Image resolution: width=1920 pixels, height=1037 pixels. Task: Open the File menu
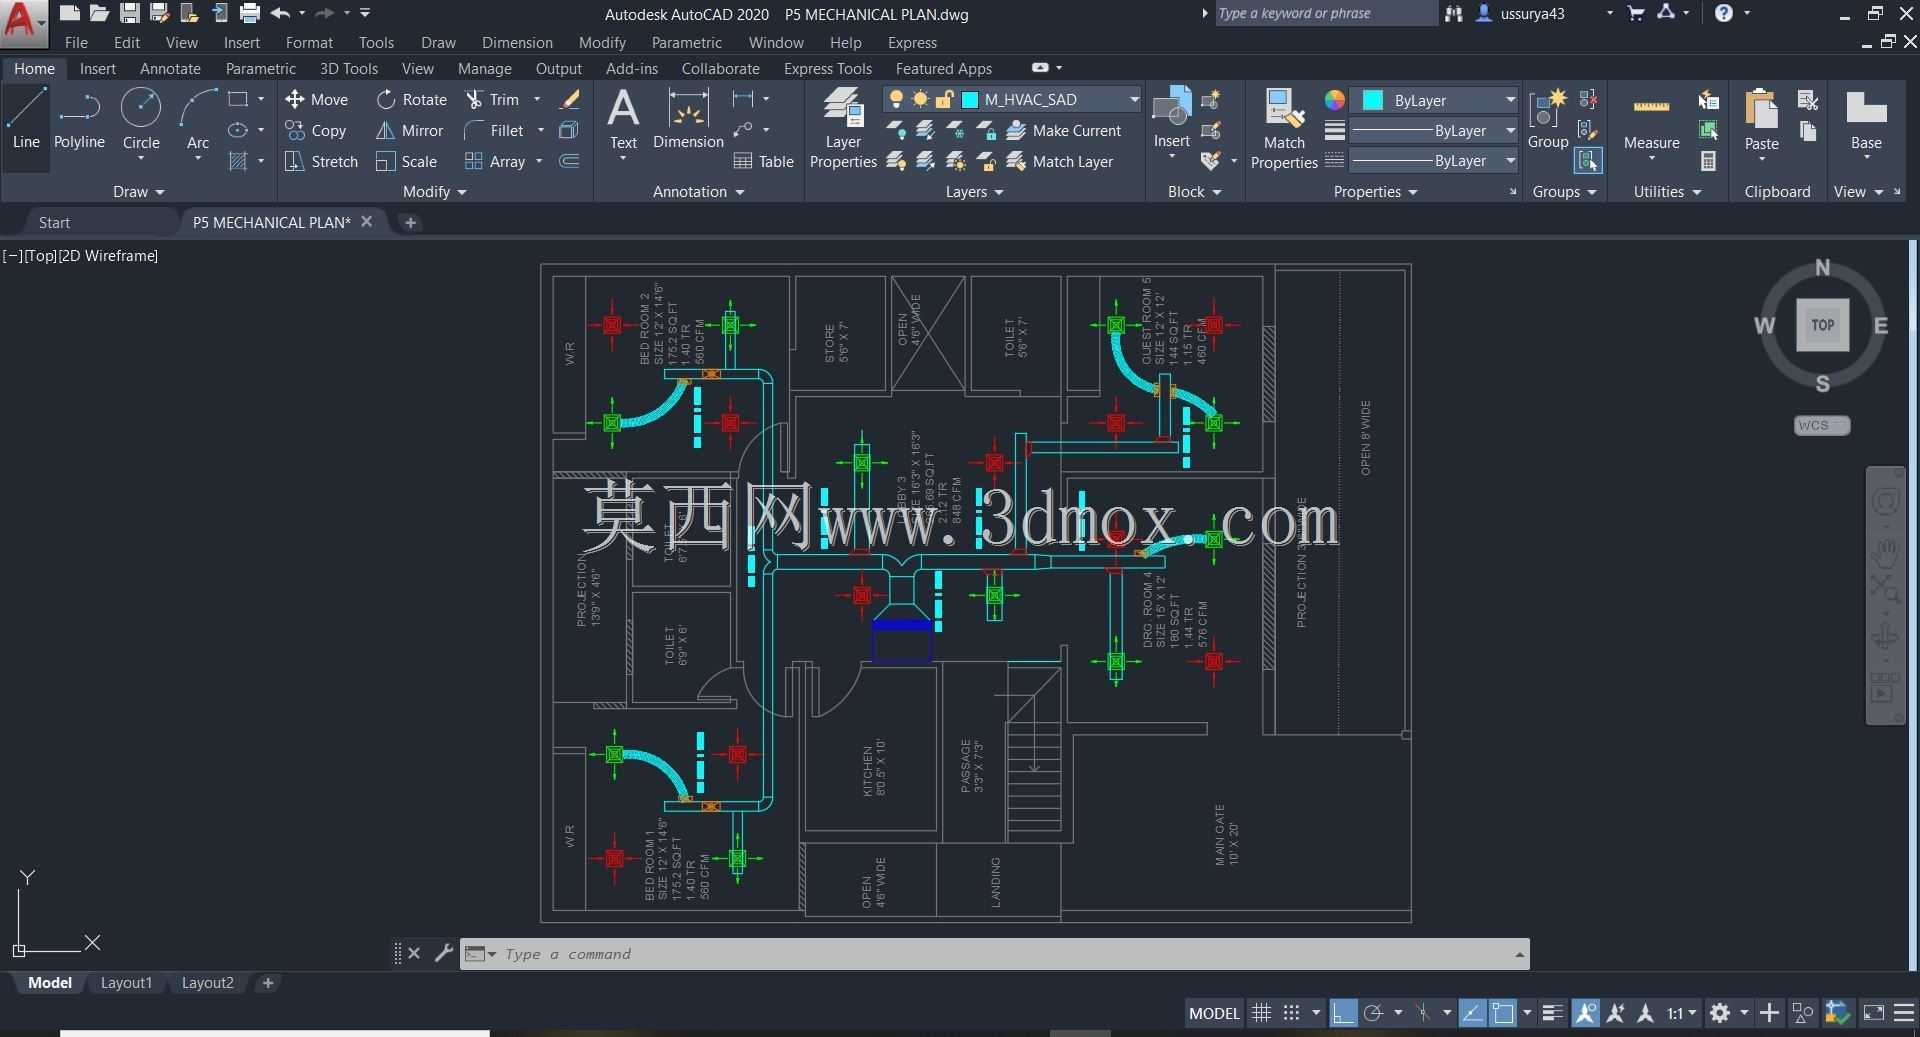[x=76, y=42]
